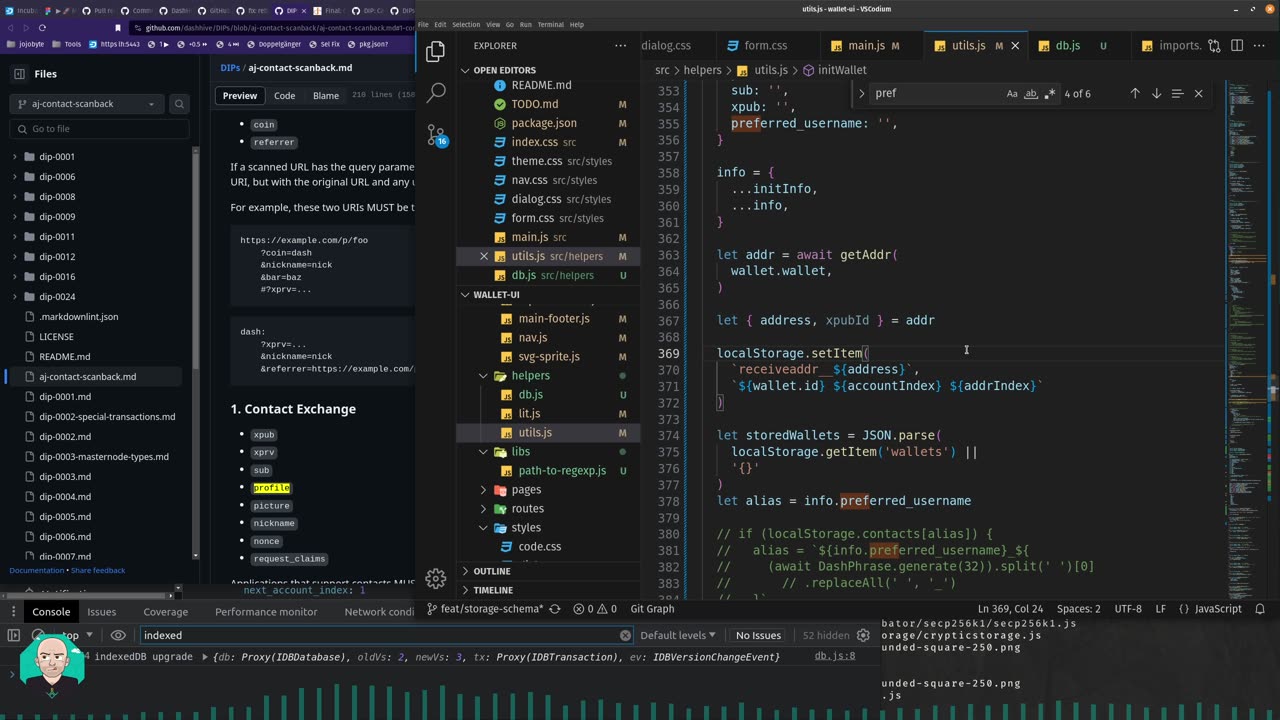Switch GitHub view to Code tab
Viewport: 1280px width, 720px height.
click(284, 96)
